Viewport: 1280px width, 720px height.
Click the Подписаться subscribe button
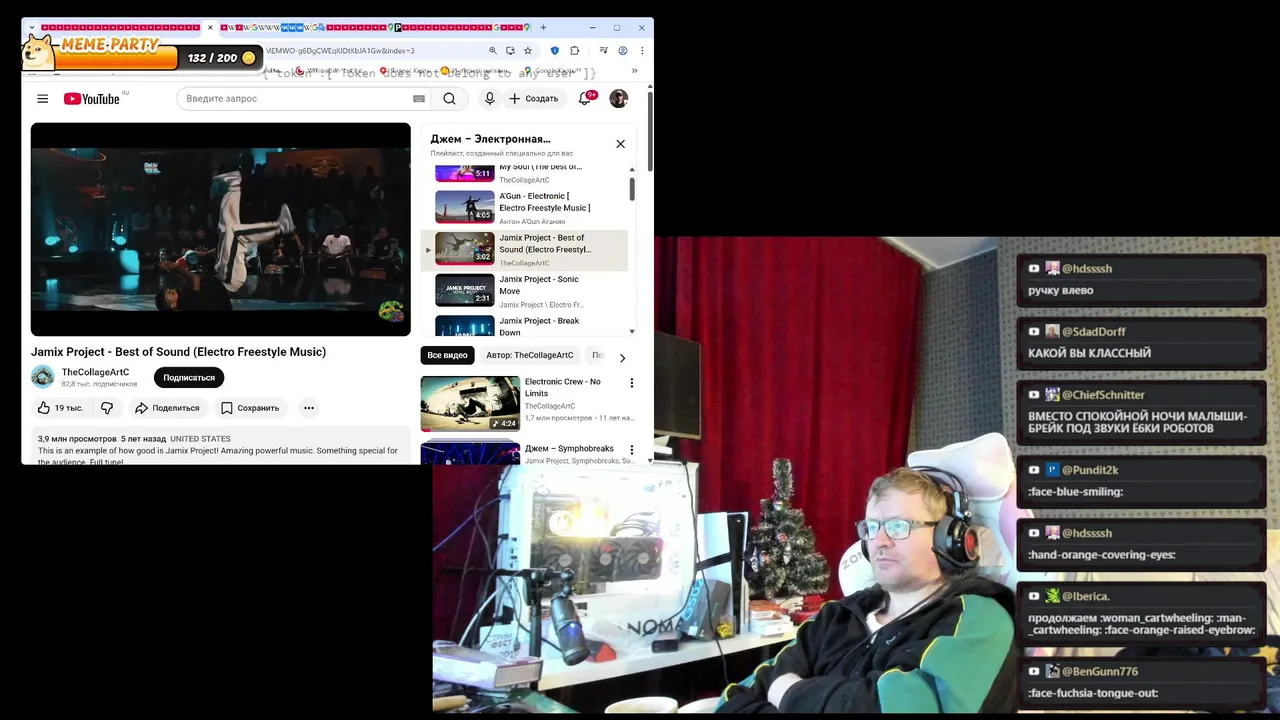pyautogui.click(x=189, y=378)
